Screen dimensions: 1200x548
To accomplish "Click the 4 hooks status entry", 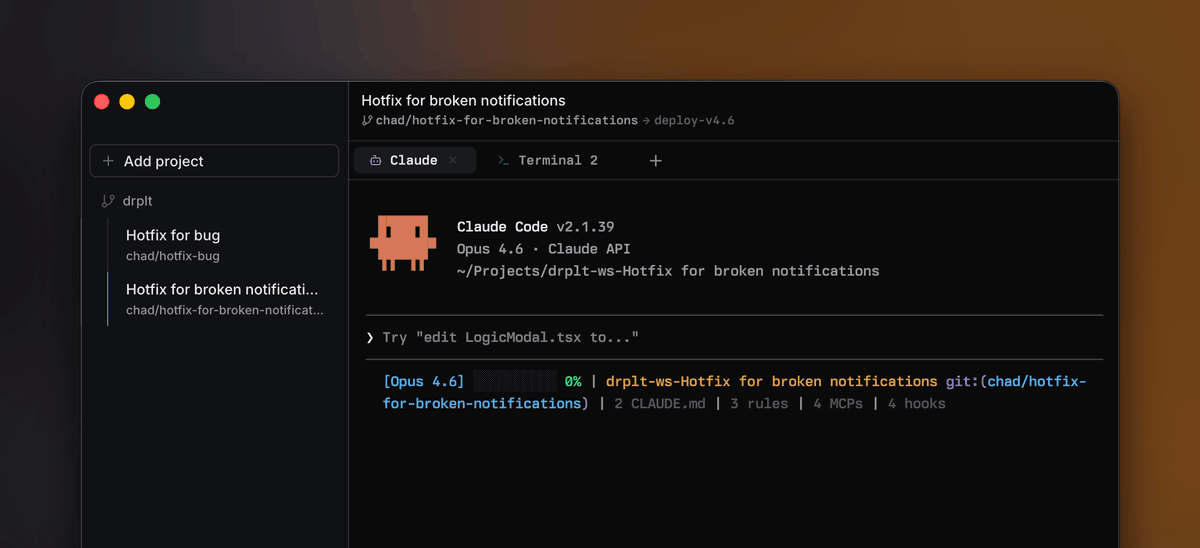I will click(x=916, y=404).
